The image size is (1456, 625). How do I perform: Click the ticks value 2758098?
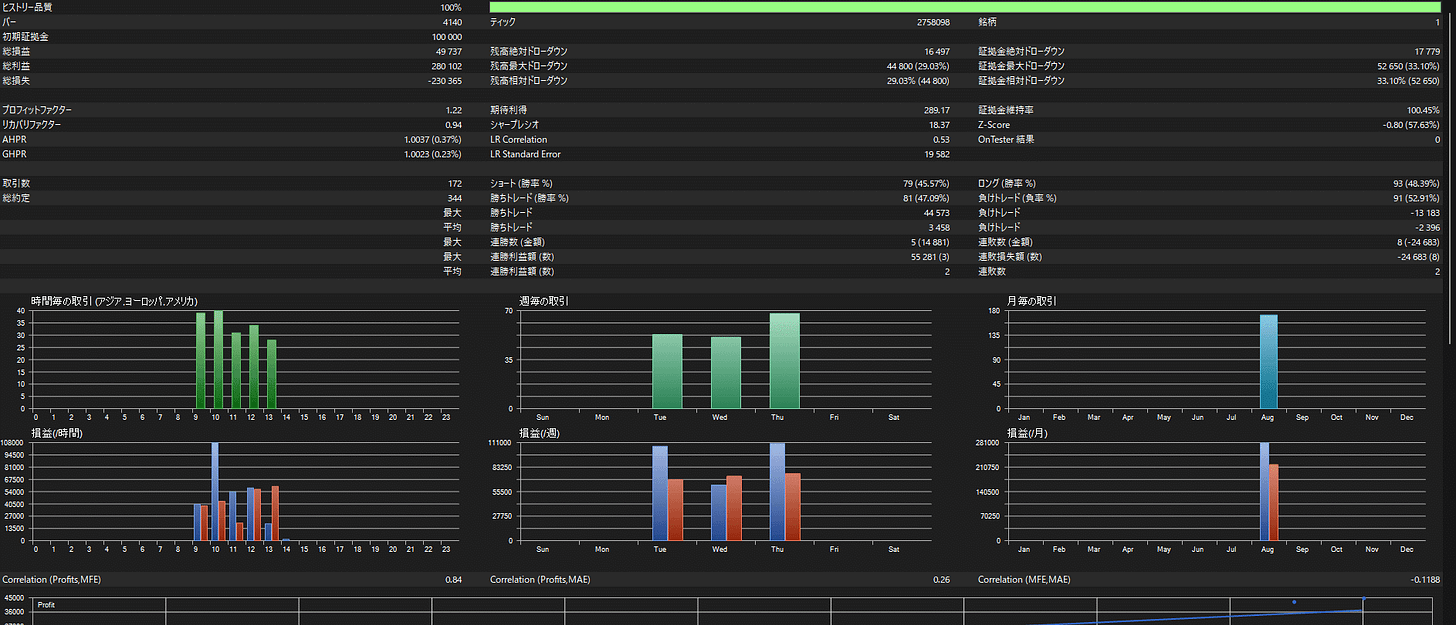tap(933, 22)
